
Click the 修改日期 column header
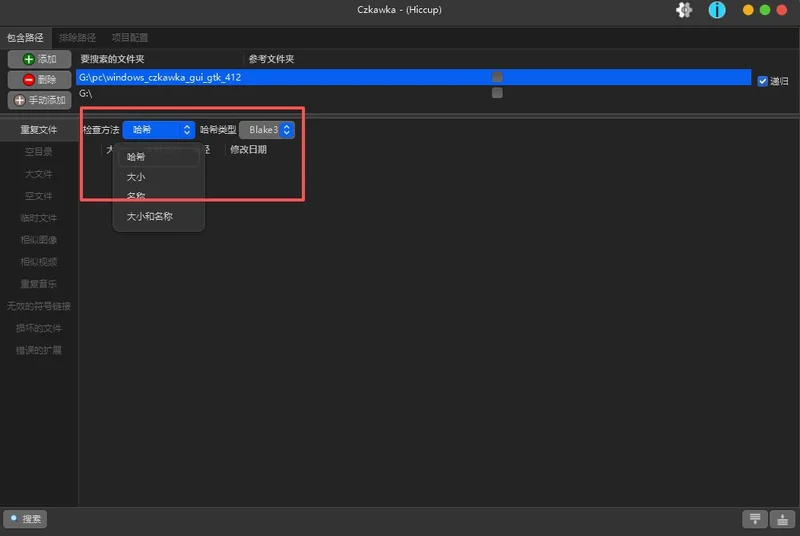pyautogui.click(x=248, y=149)
